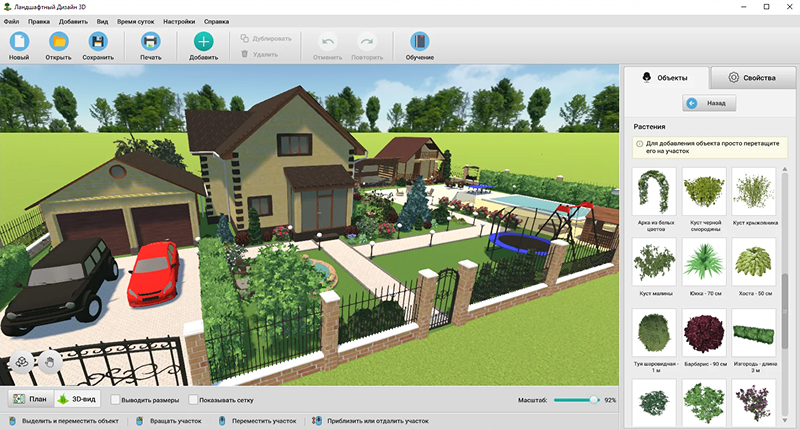Click the Дублировать toolbar item

(x=266, y=39)
